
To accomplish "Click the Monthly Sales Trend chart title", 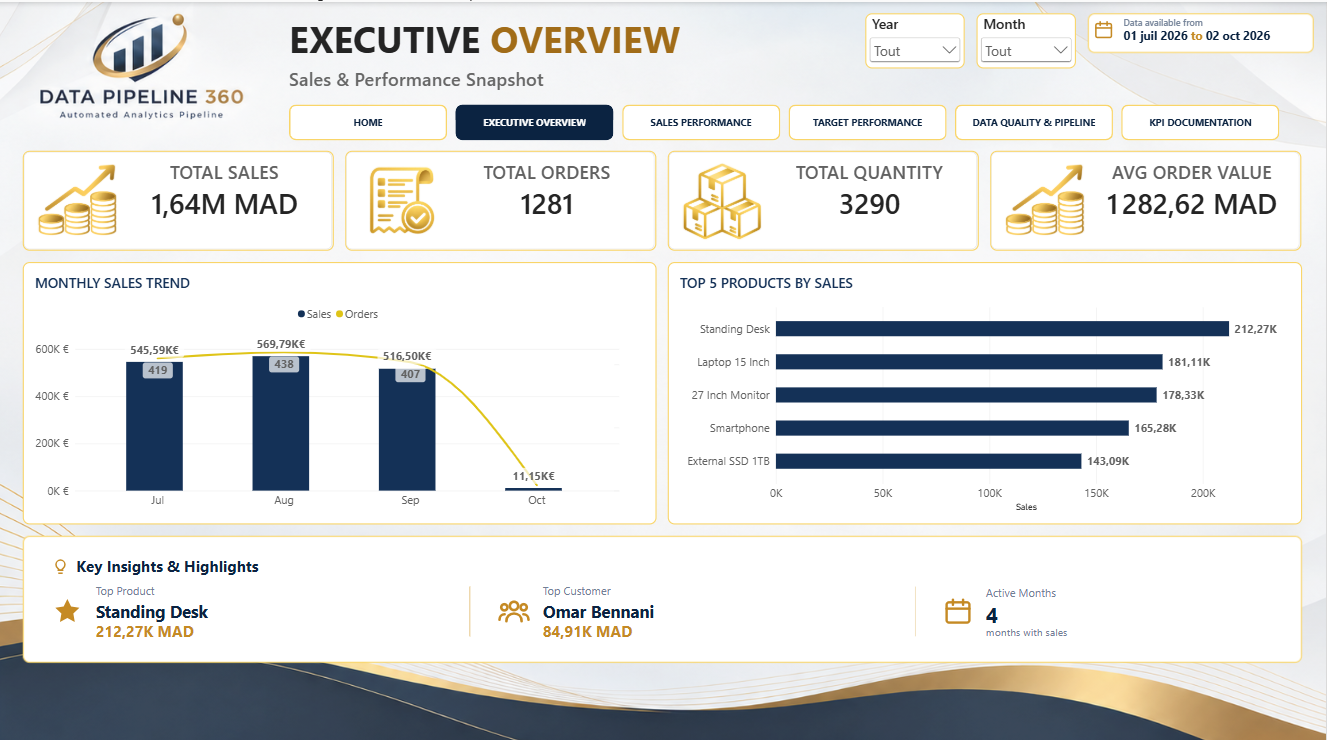I will coord(112,283).
